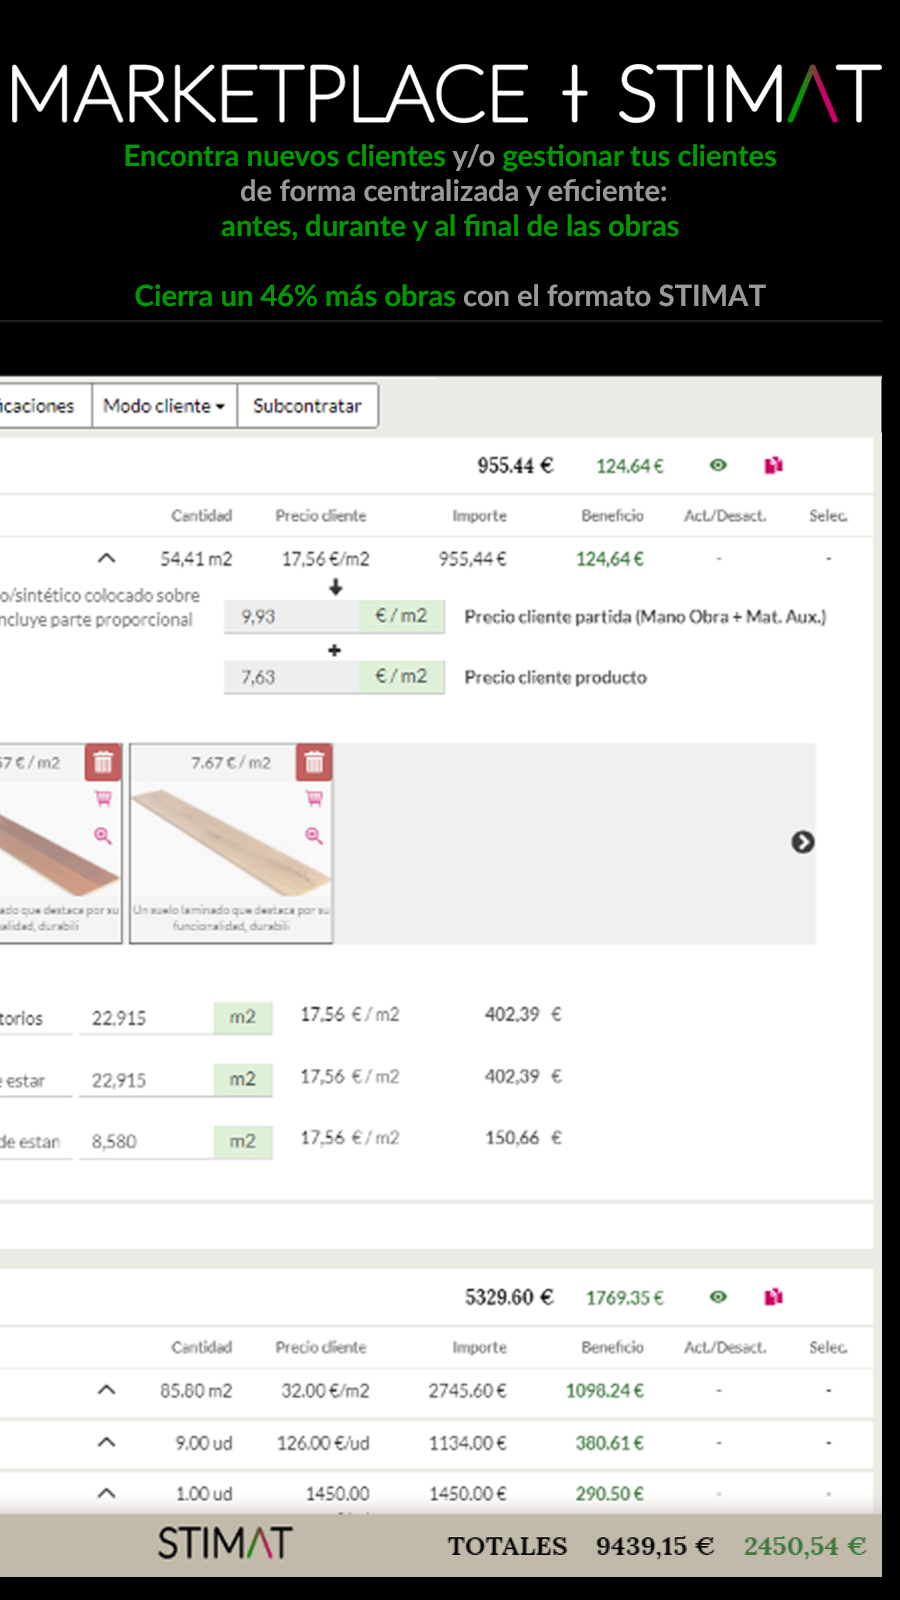Edit the 8,580 m2 quantity field
The image size is (900, 1600).
click(x=147, y=1141)
